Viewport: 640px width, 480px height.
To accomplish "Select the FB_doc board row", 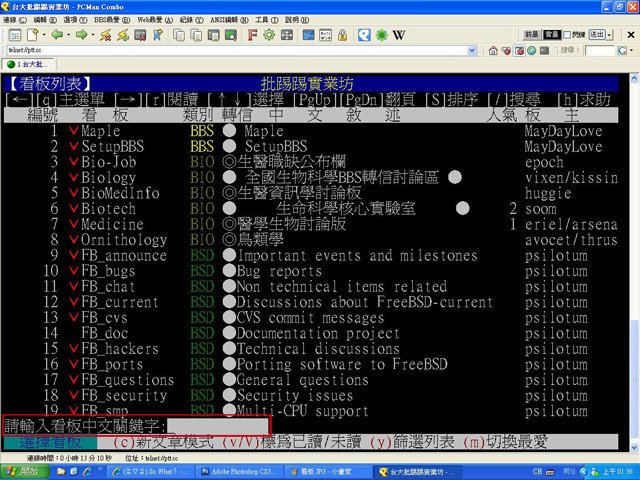I will 311,333.
